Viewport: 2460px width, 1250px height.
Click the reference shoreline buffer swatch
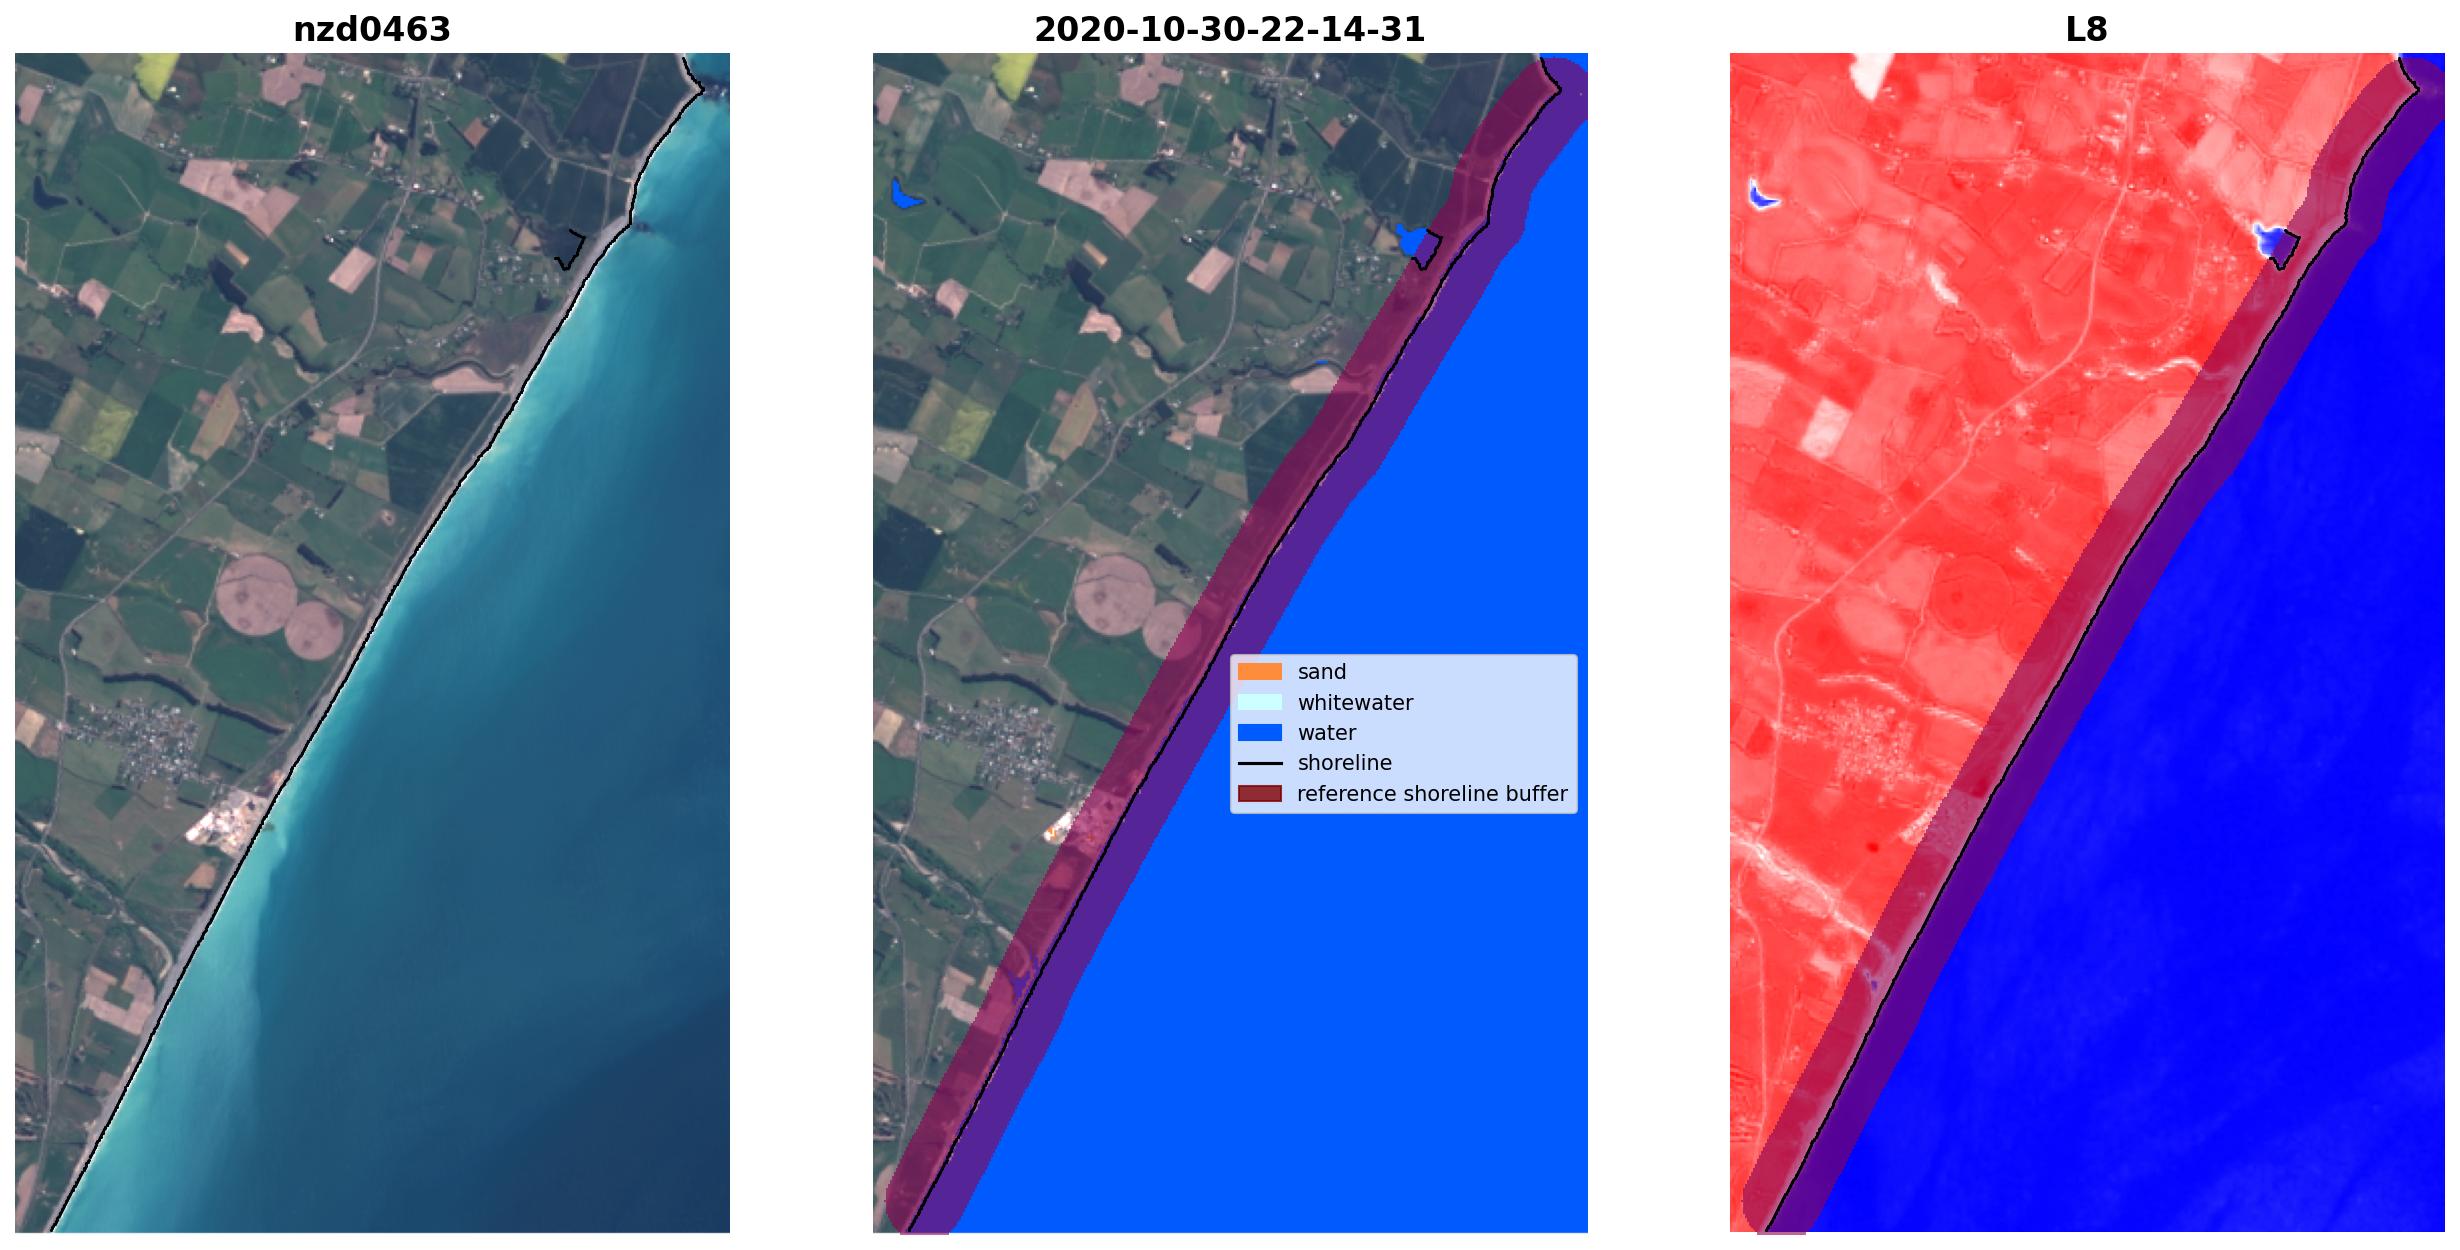(1259, 794)
